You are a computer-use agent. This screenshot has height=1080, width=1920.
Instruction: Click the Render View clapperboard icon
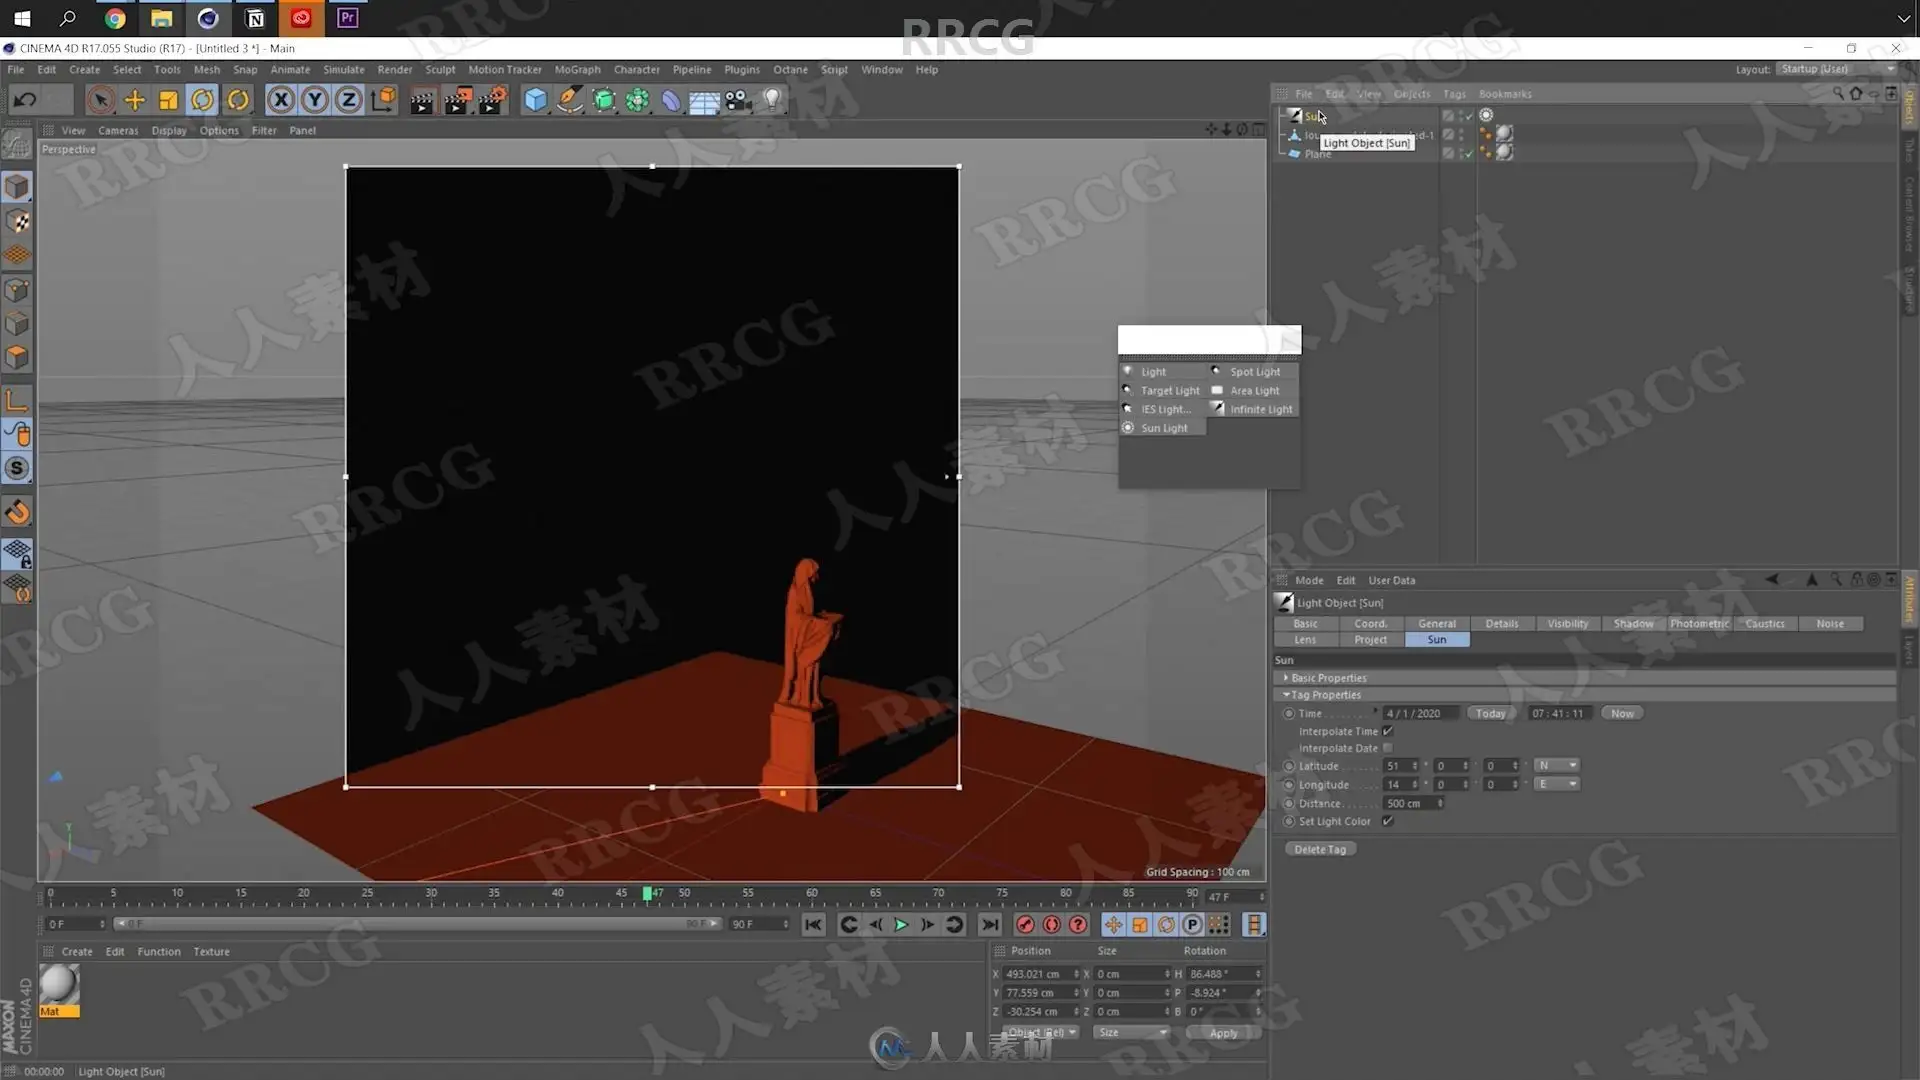coord(422,100)
